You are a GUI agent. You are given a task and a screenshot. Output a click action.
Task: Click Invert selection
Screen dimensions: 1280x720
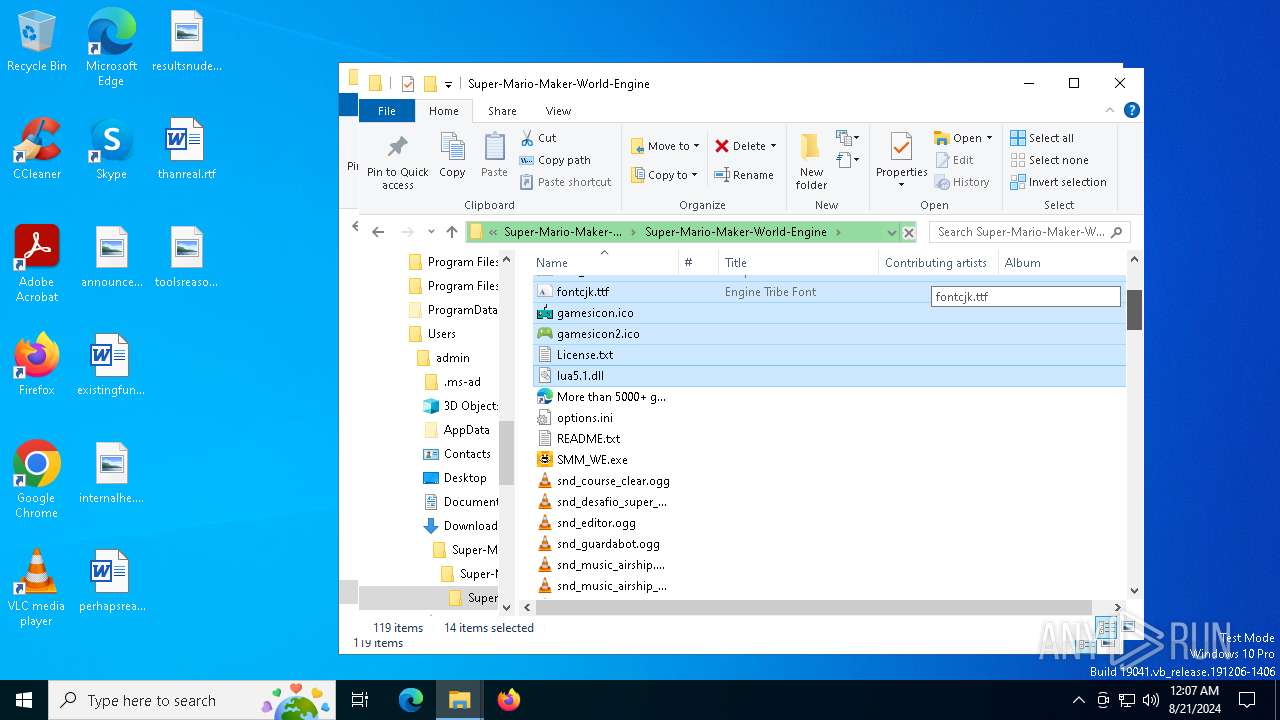pyautogui.click(x=1058, y=182)
